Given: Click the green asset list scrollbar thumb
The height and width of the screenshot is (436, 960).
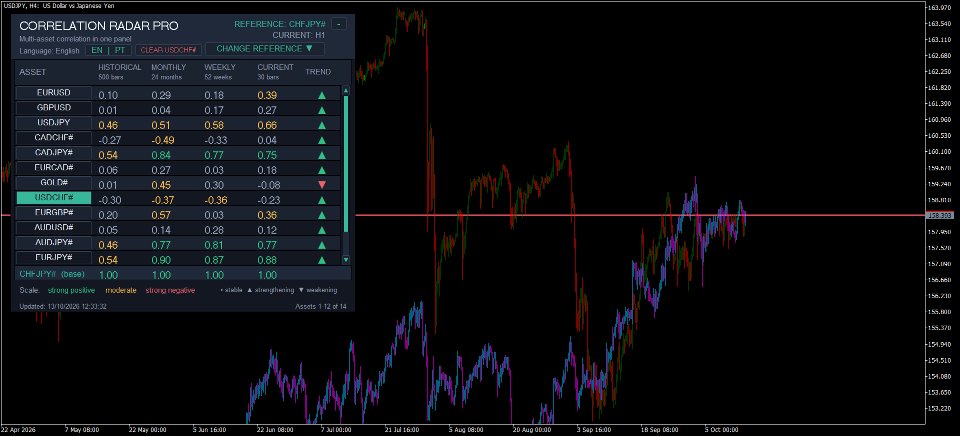Looking at the screenshot, I should point(346,164).
